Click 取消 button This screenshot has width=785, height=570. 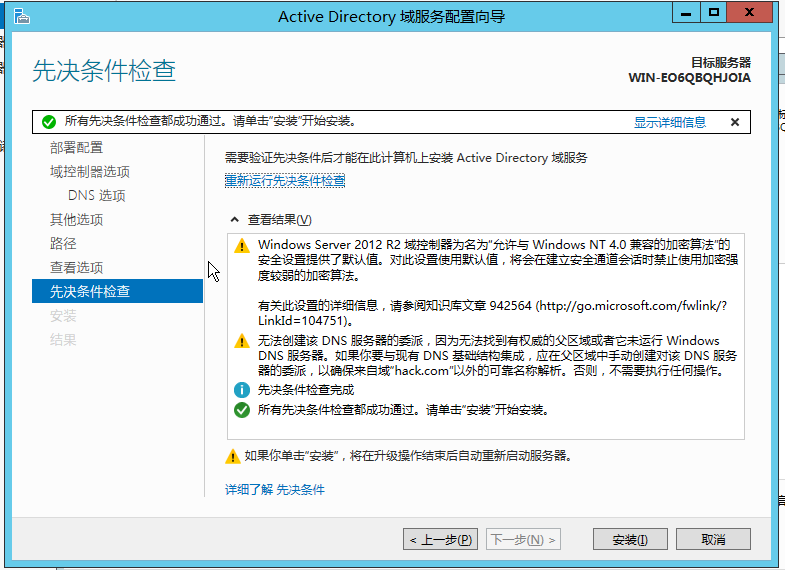click(x=713, y=539)
